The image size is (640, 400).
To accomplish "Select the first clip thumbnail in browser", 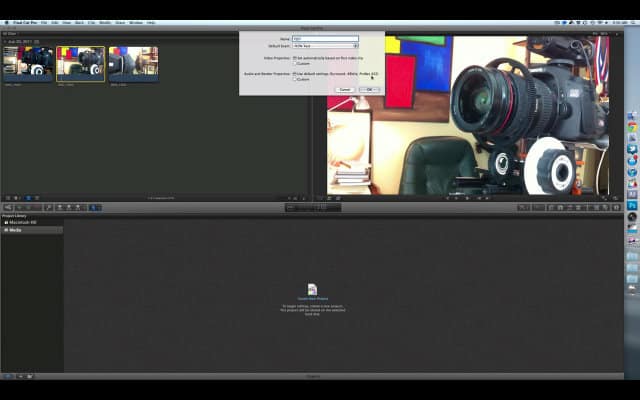I will coord(27,62).
